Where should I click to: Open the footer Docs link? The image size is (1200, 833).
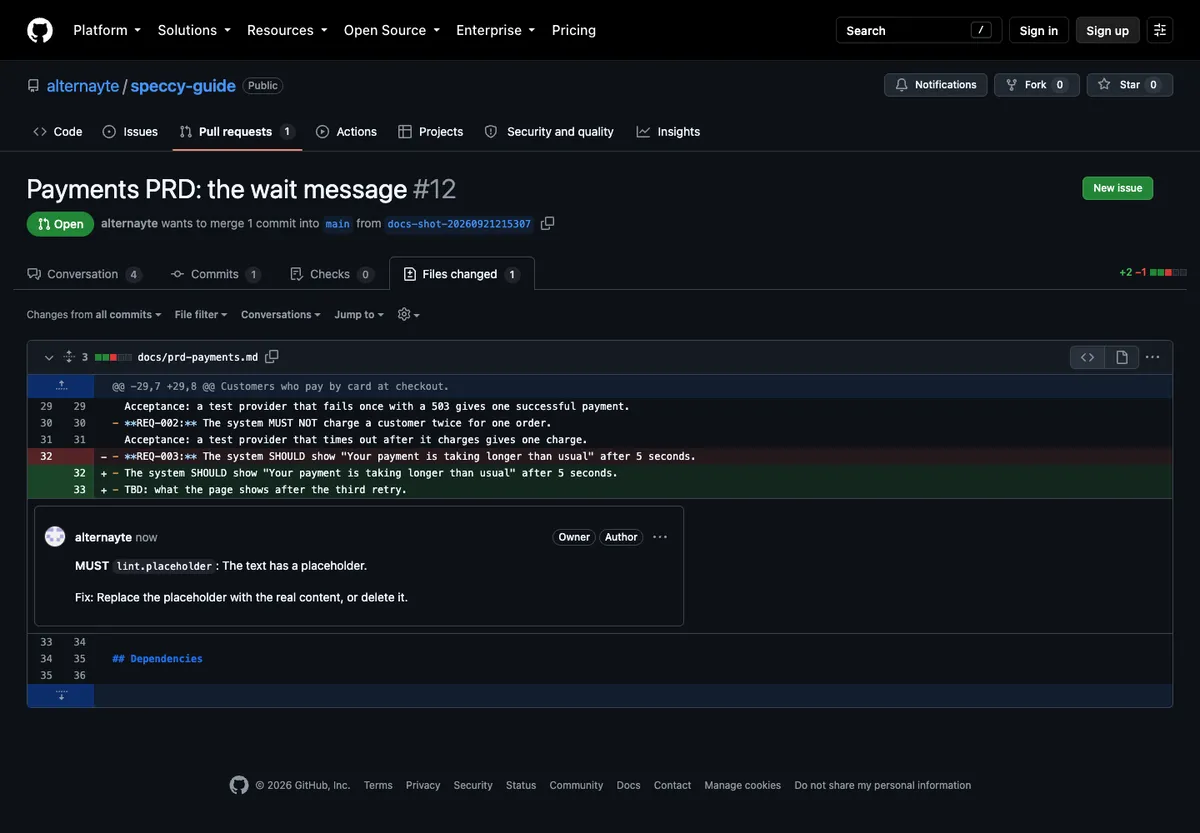pyautogui.click(x=628, y=785)
